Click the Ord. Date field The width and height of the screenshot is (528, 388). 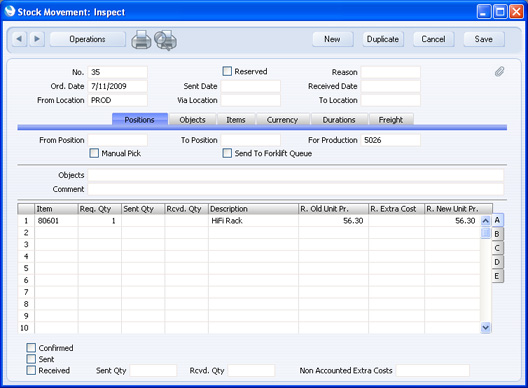pyautogui.click(x=117, y=86)
